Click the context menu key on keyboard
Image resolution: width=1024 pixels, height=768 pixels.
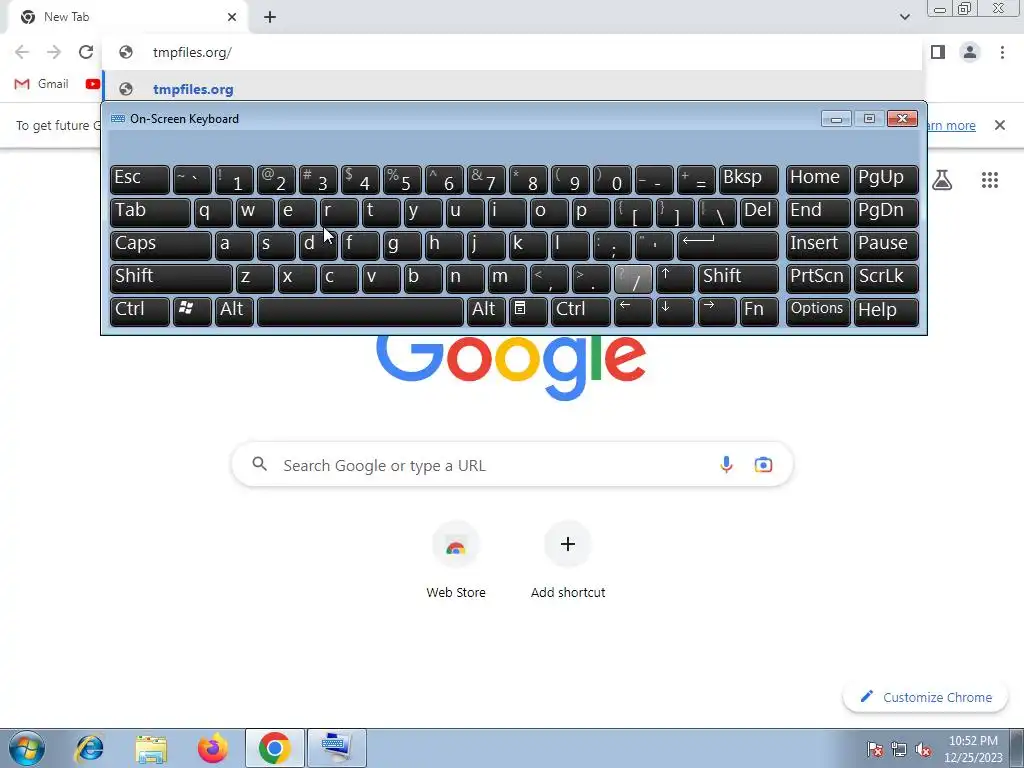click(x=528, y=312)
